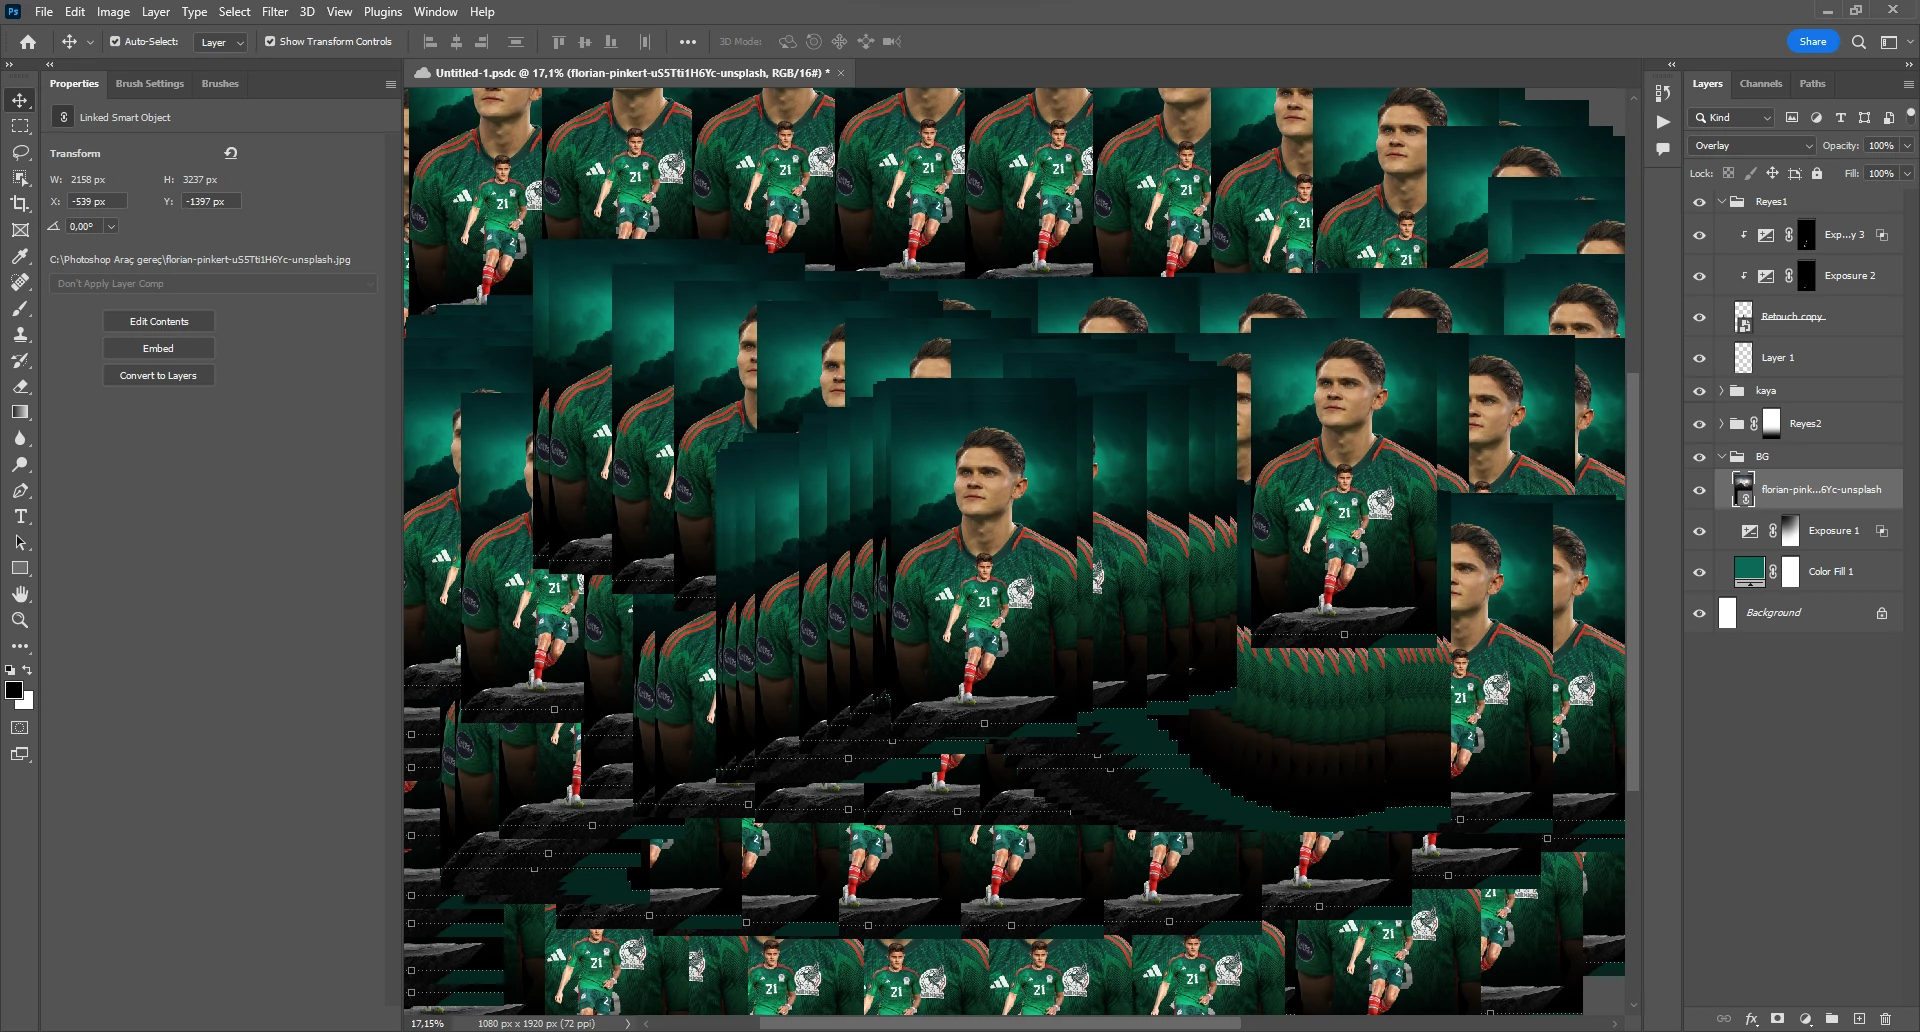Screen dimensions: 1920x1032
Task: Expand the Reyes2 group
Action: pyautogui.click(x=1721, y=424)
